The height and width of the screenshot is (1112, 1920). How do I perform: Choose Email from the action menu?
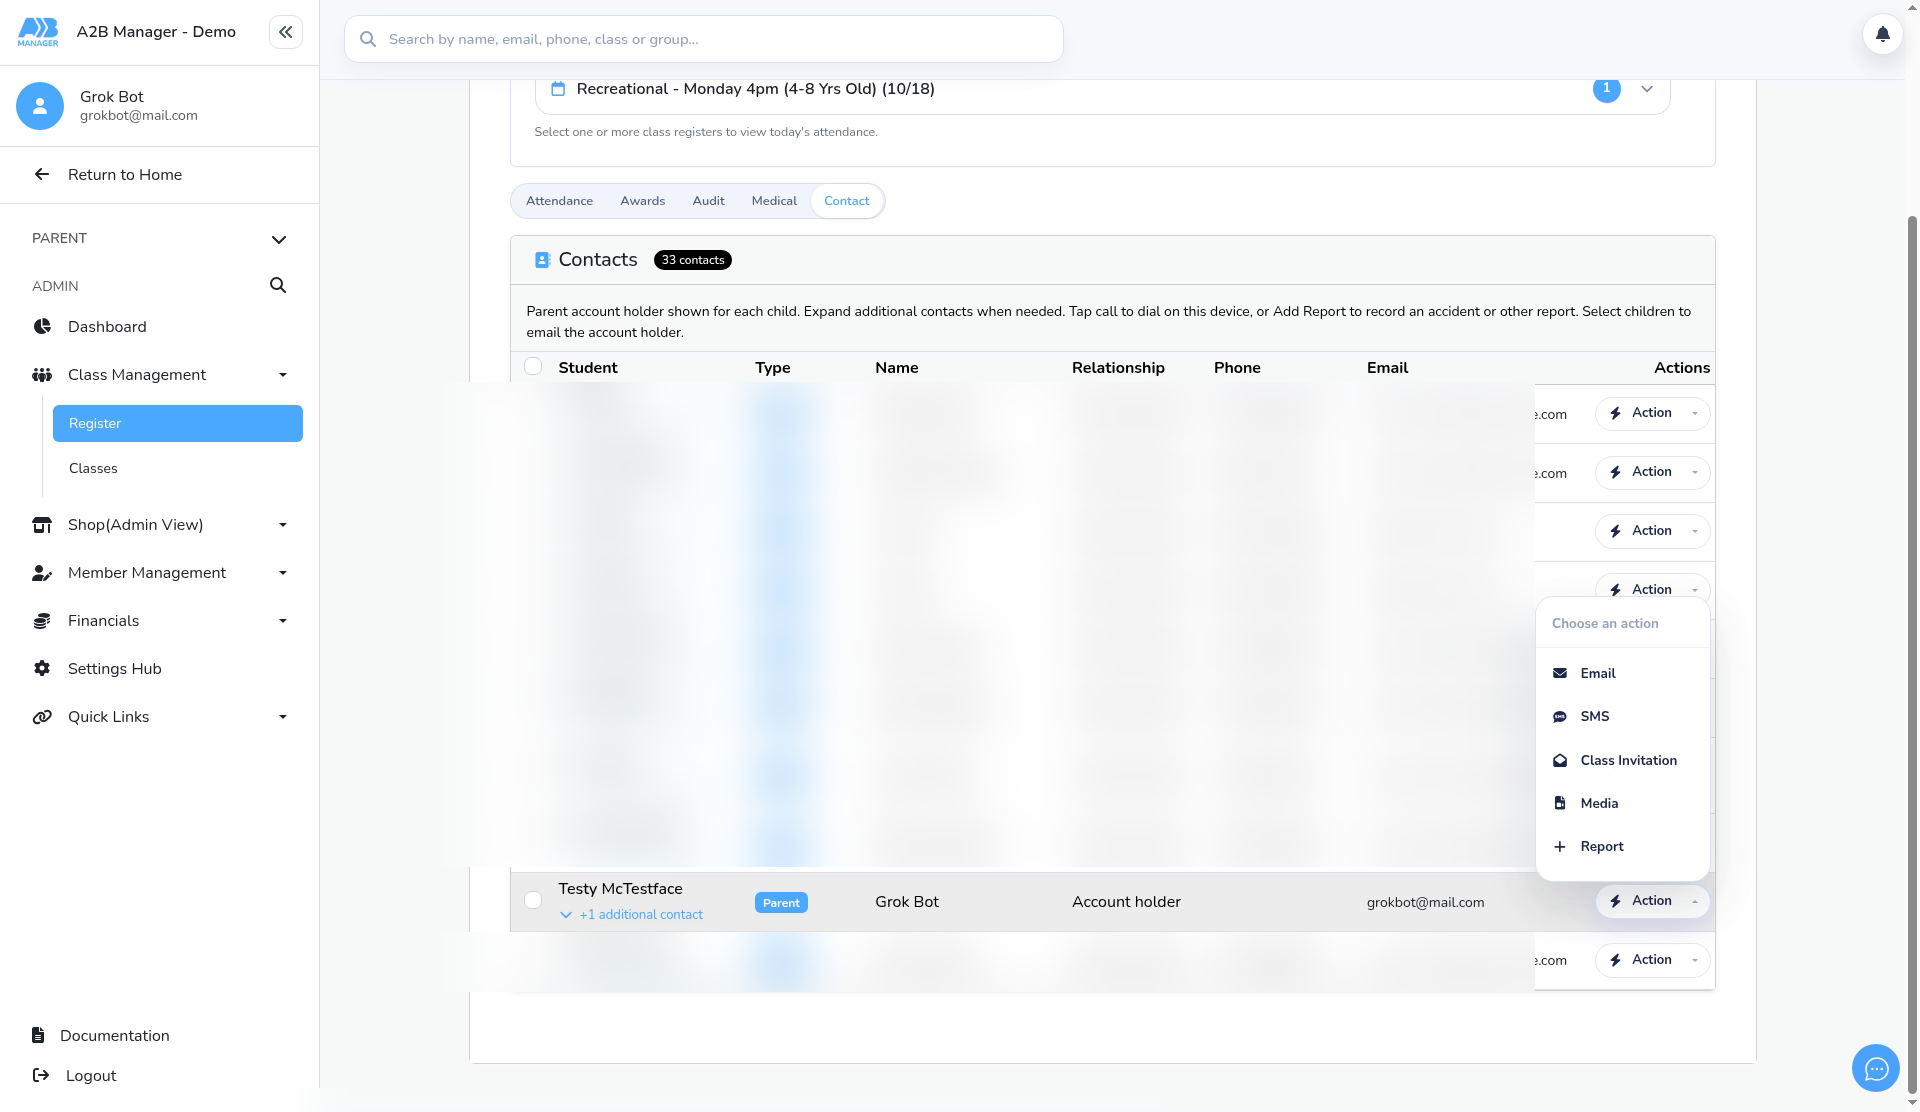pos(1622,673)
